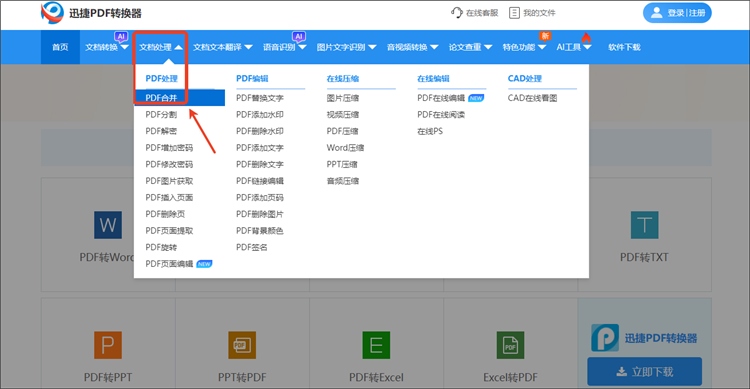Pick PDF签名 option
750x389 pixels.
coord(252,247)
